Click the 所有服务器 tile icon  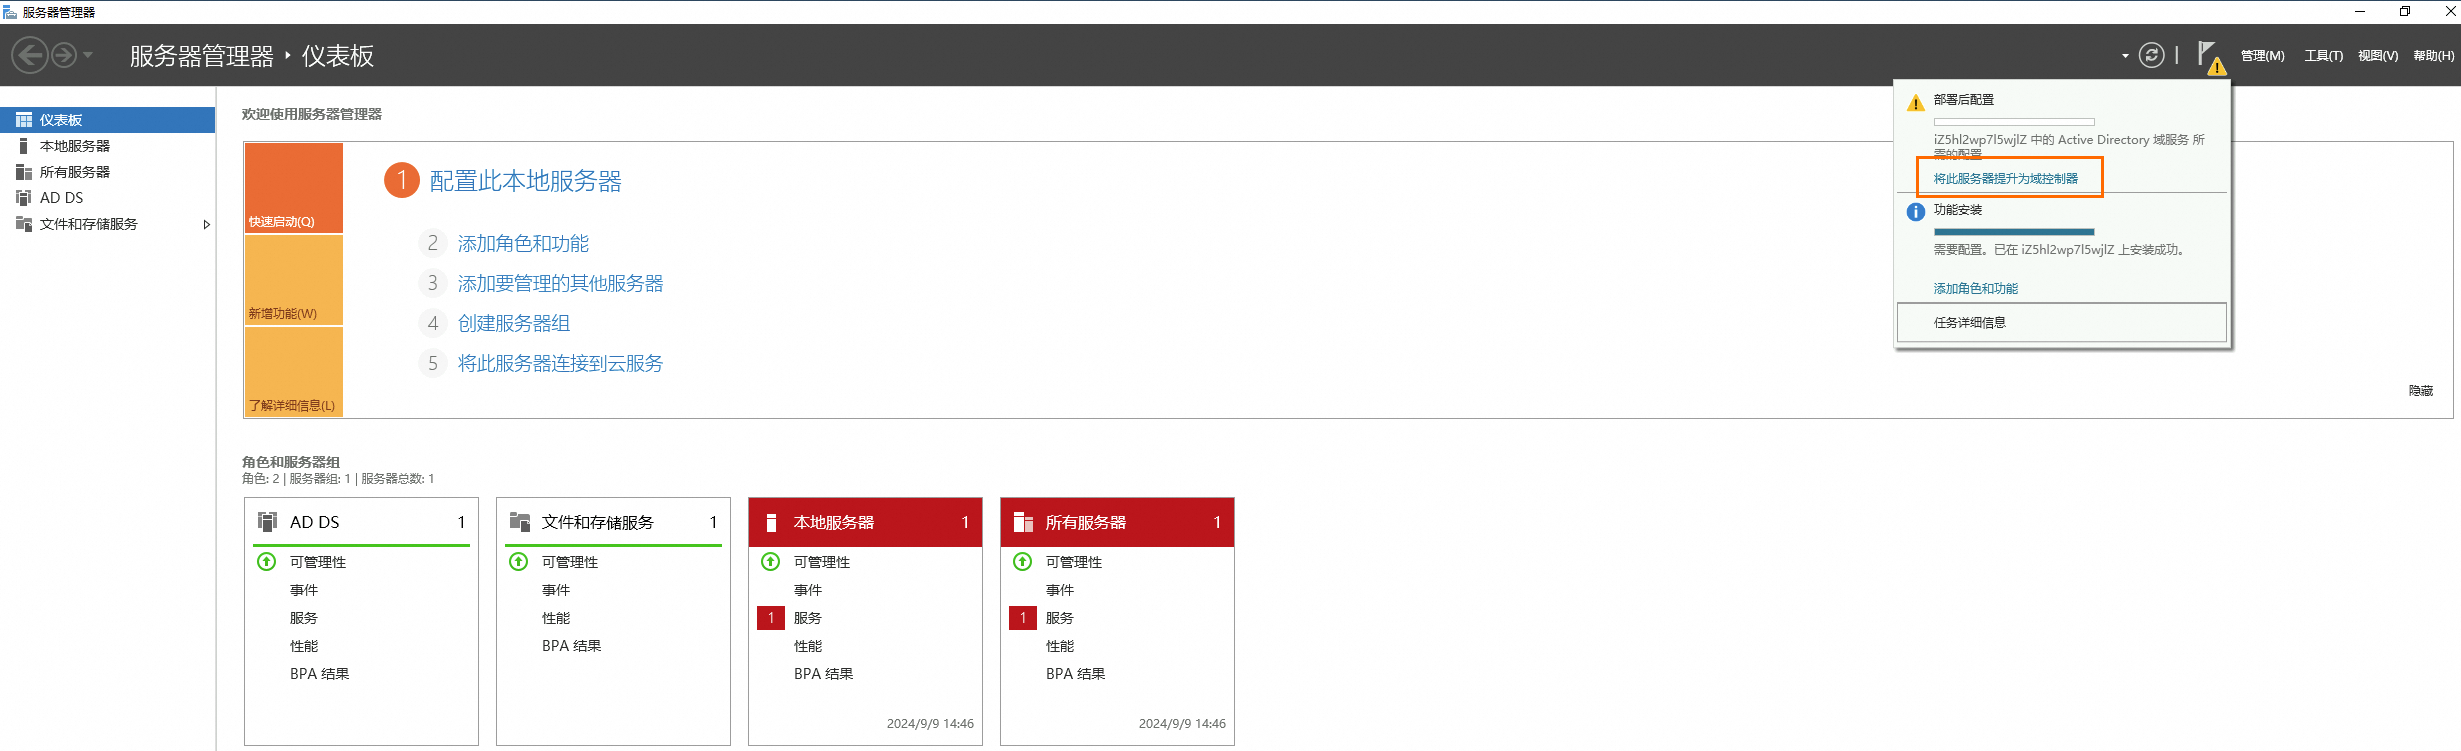1023,522
